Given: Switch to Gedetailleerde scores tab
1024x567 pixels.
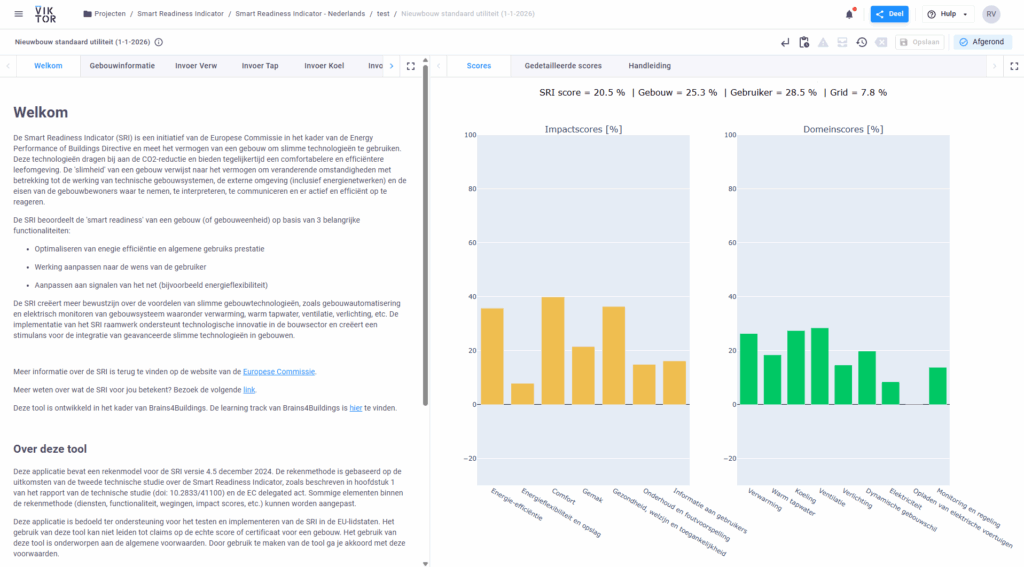Looking at the screenshot, I should tap(563, 66).
